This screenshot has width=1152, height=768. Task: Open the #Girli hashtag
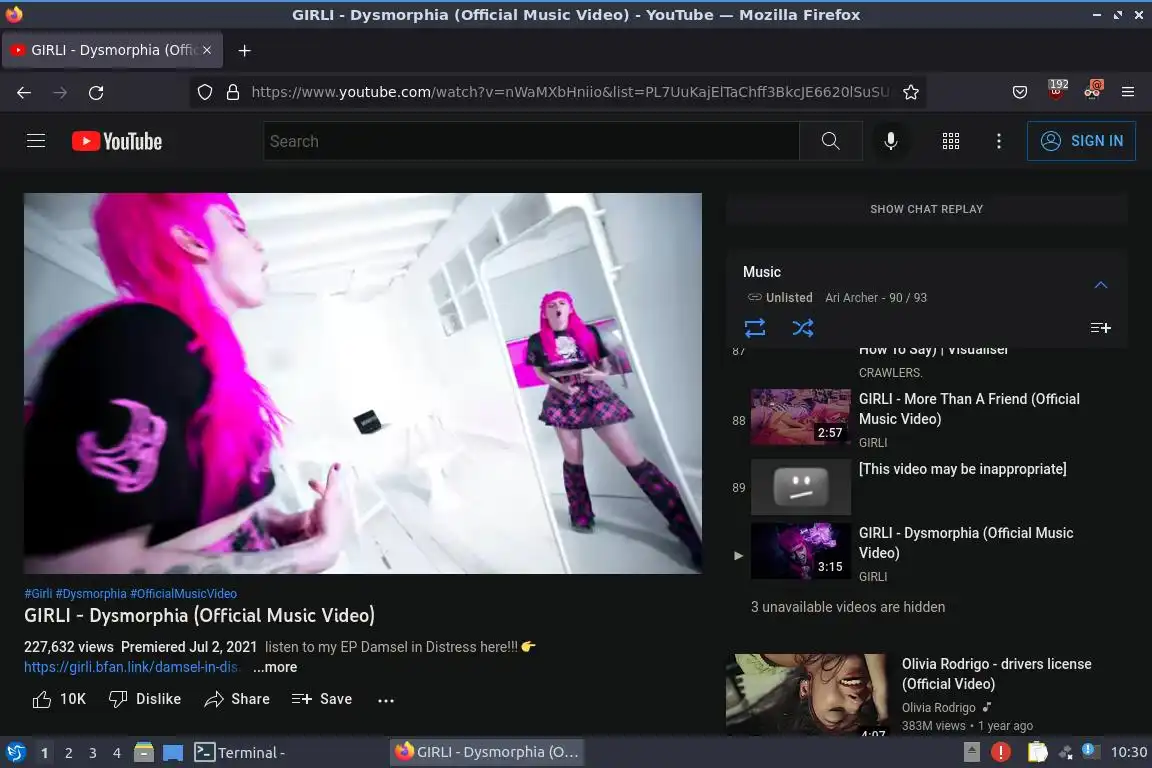coord(38,594)
